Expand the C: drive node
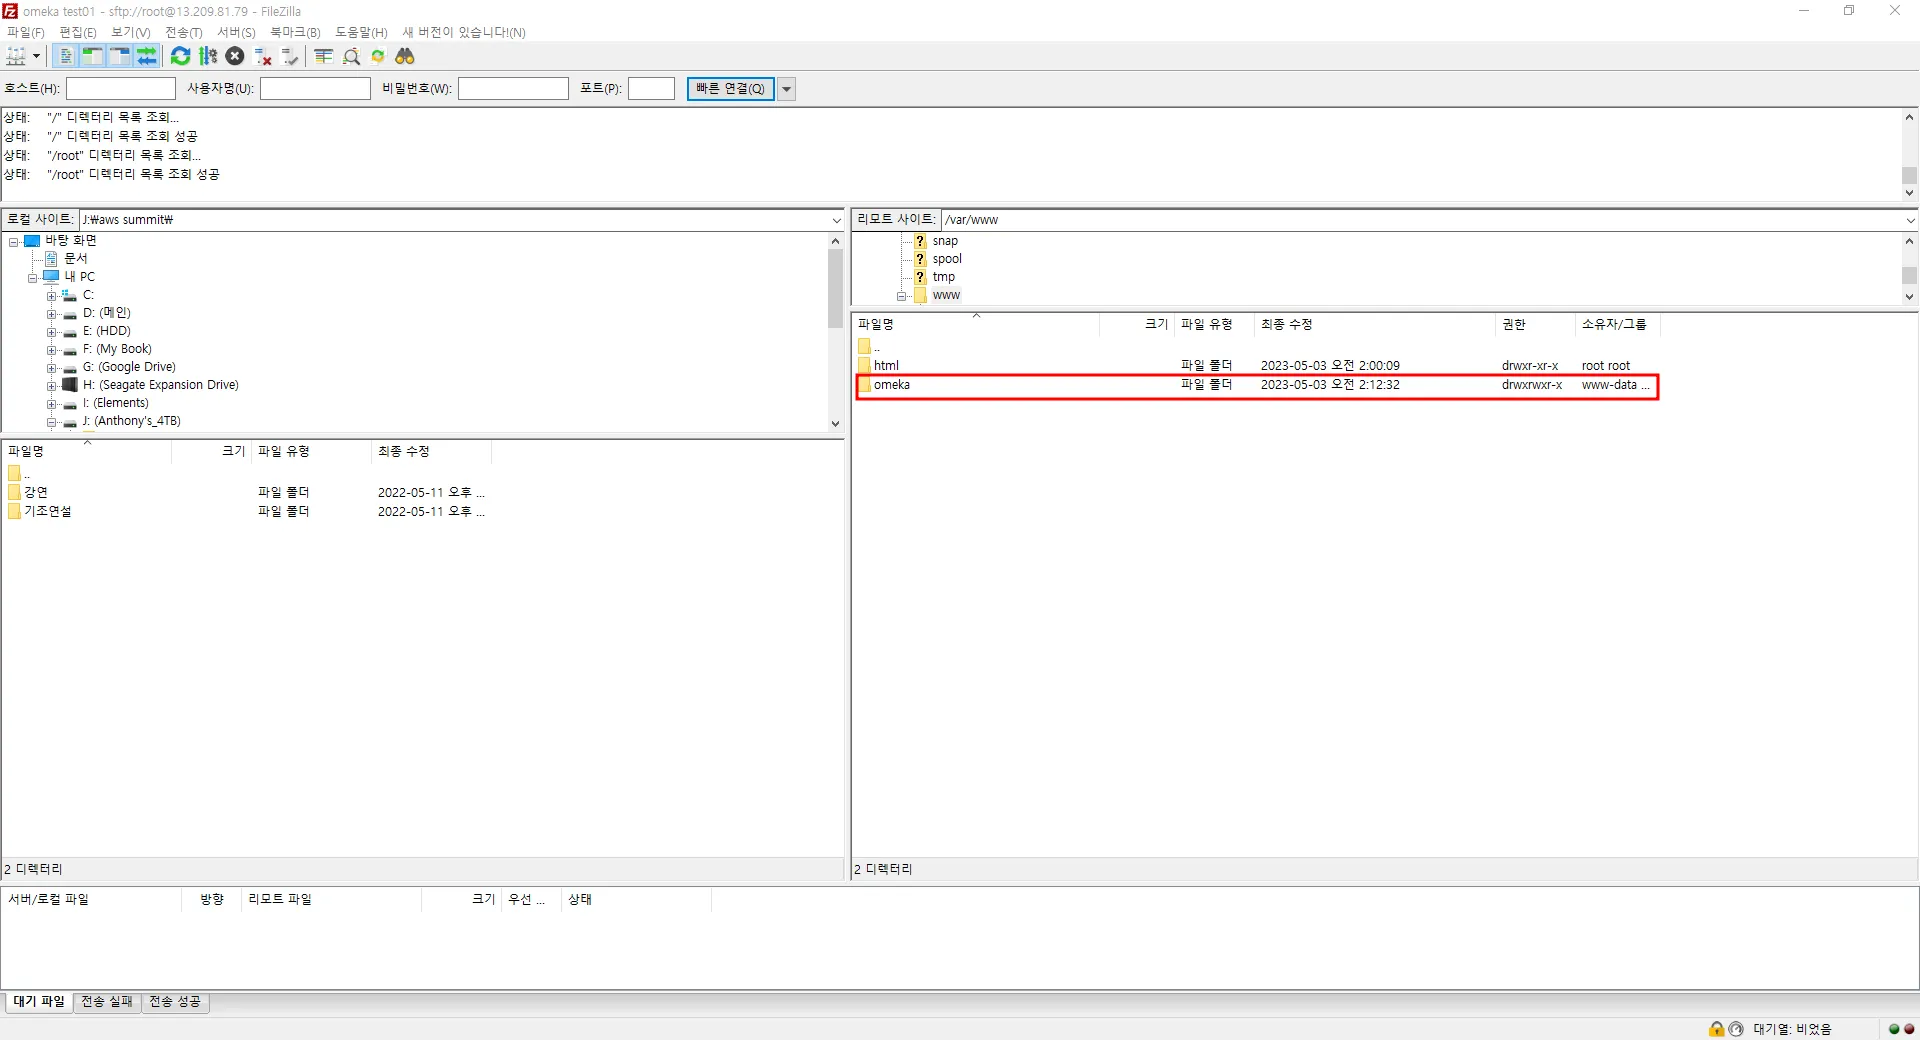 click(x=52, y=295)
